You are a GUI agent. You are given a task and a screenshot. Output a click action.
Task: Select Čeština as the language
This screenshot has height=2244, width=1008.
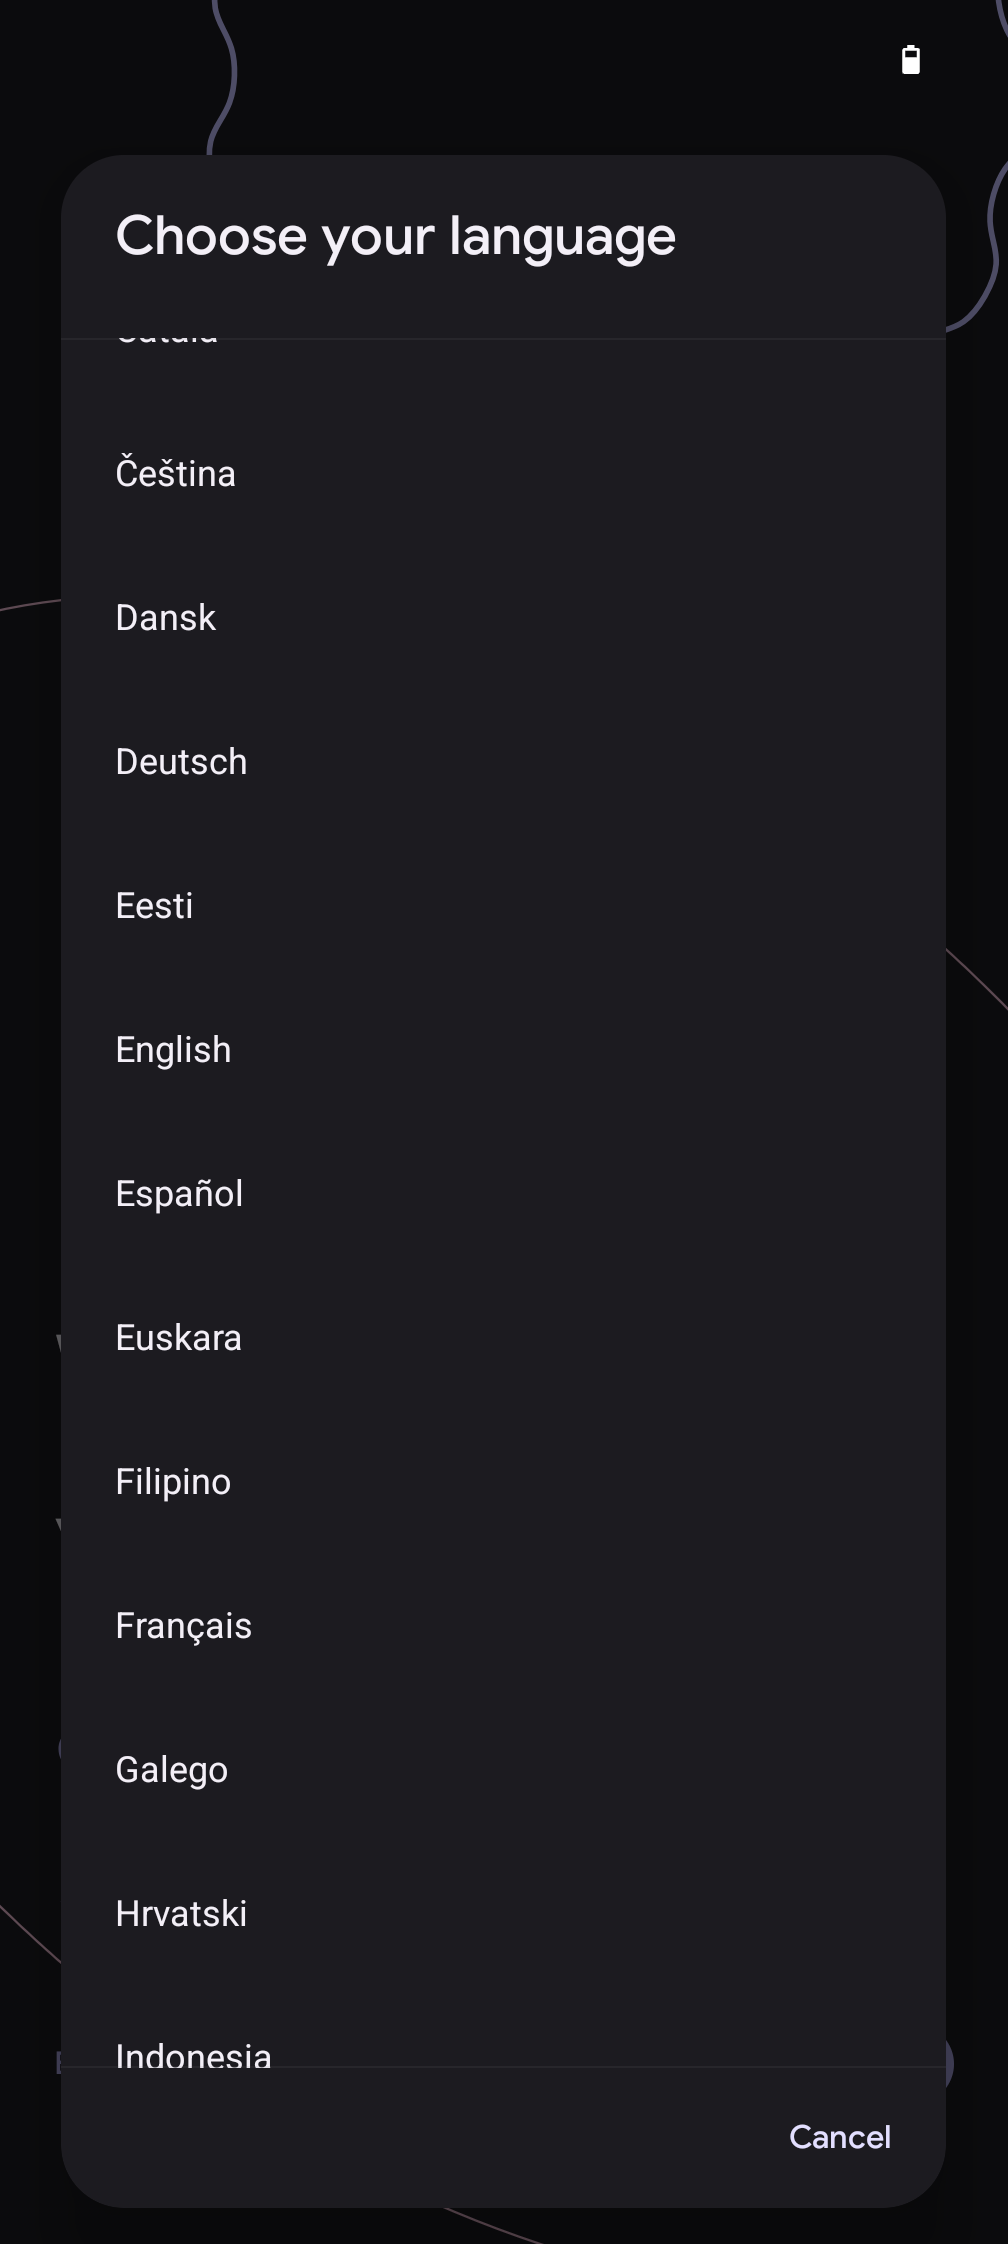176,474
